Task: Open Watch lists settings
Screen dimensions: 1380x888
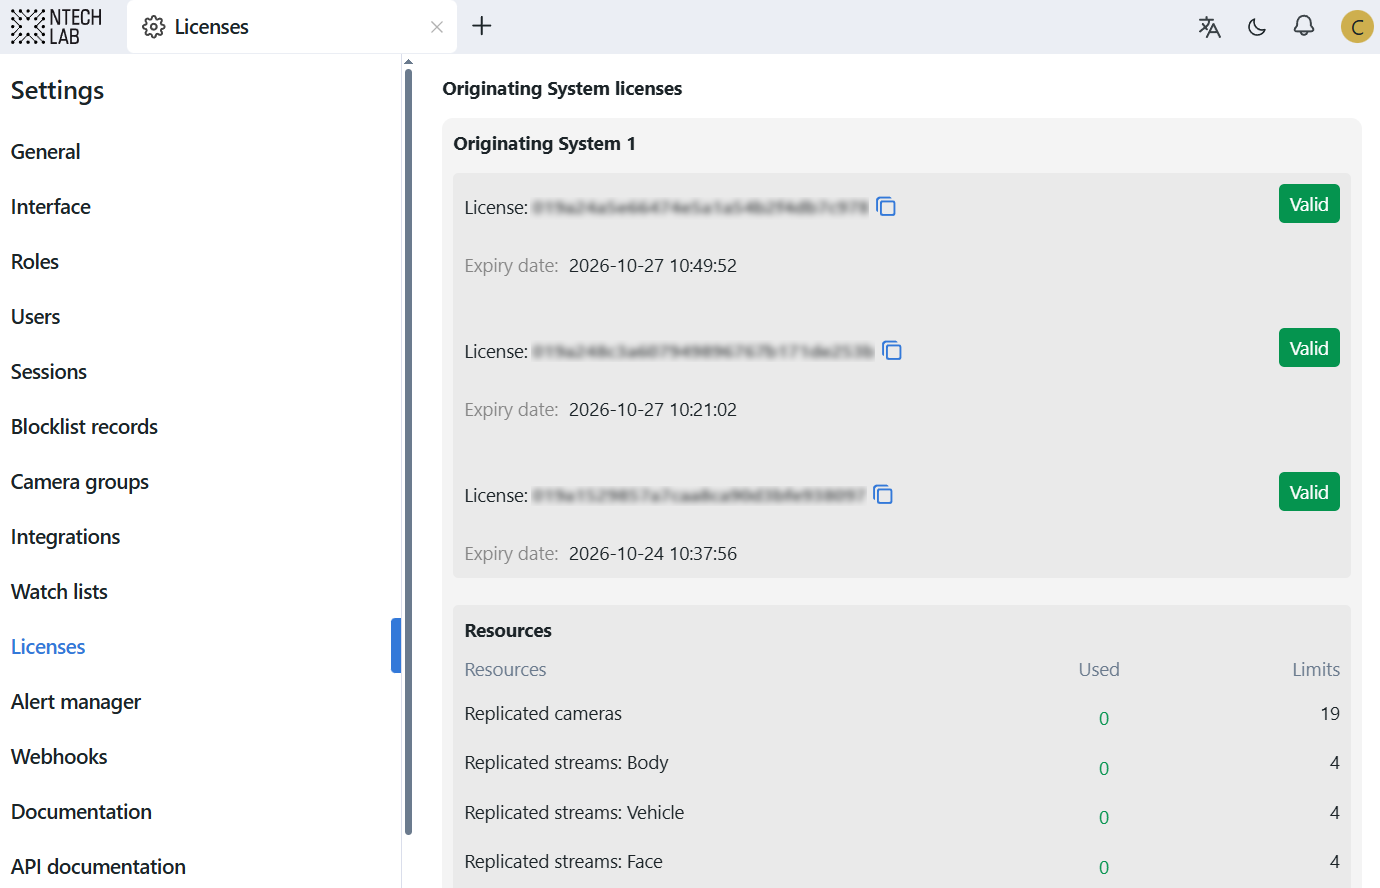Action: coord(59,592)
